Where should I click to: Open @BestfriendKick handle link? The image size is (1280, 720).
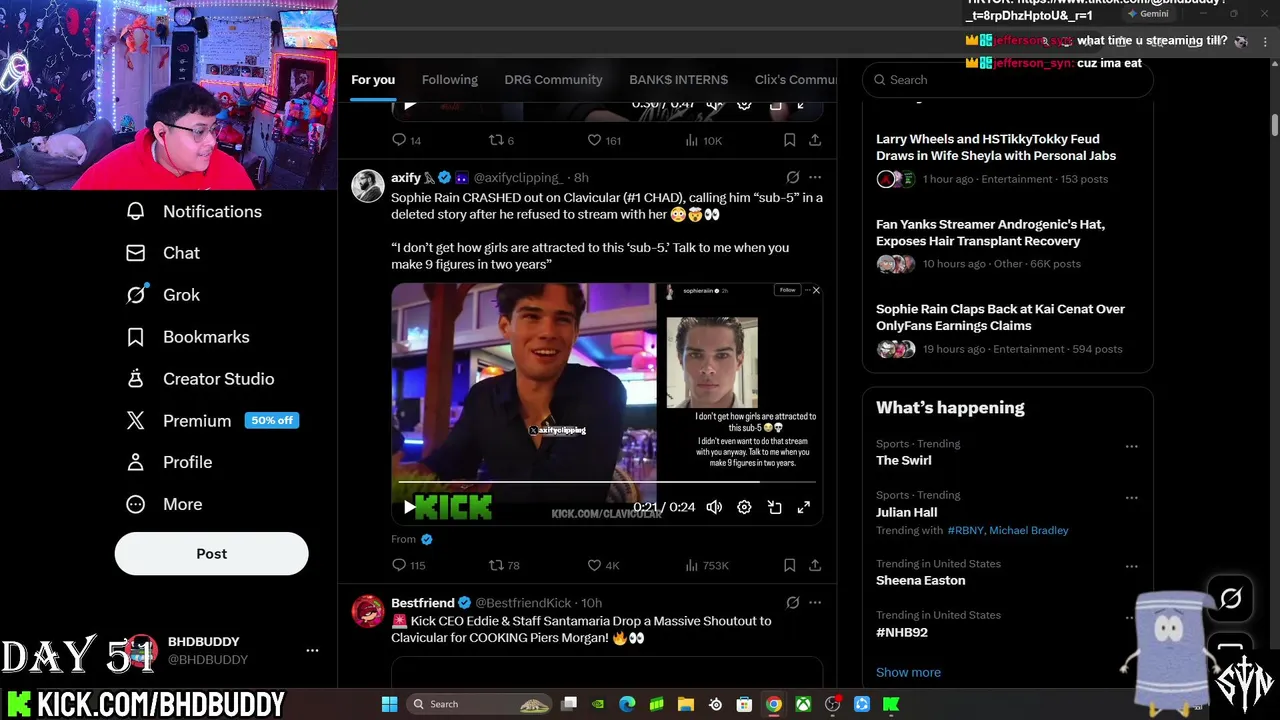coord(525,603)
